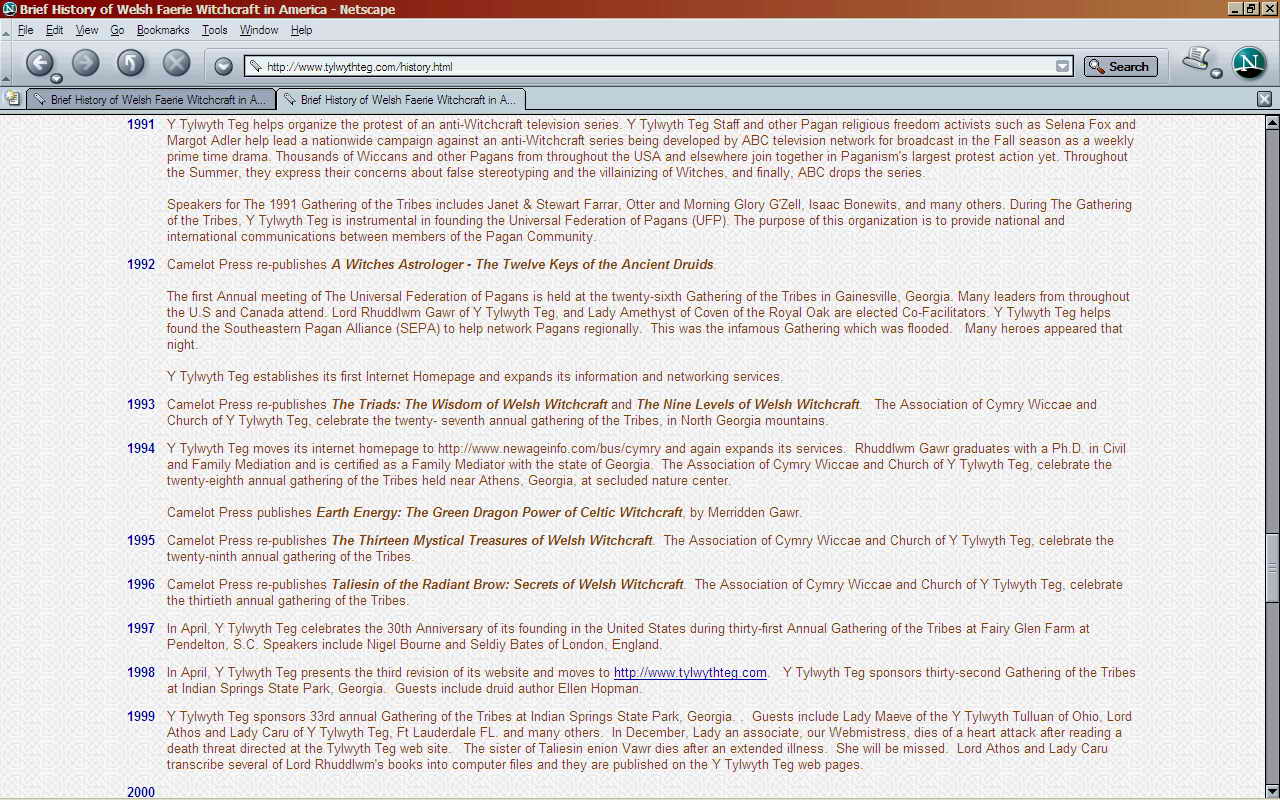This screenshot has width=1280, height=800.
Task: Open the Print button dropdown arrow
Action: tap(1217, 73)
